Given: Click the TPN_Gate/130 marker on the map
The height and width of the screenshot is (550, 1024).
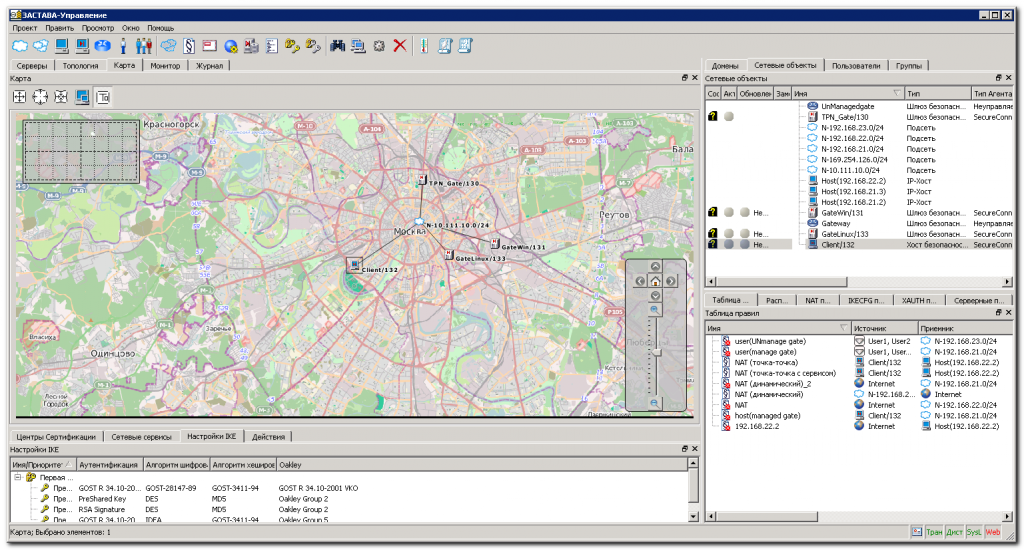Looking at the screenshot, I should coord(423,181).
